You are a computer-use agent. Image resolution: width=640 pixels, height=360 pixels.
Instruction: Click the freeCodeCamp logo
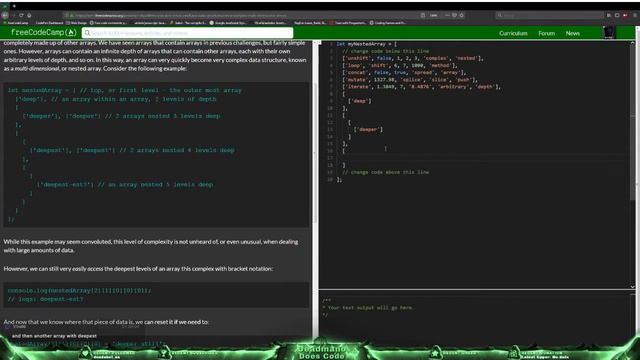(x=43, y=32)
